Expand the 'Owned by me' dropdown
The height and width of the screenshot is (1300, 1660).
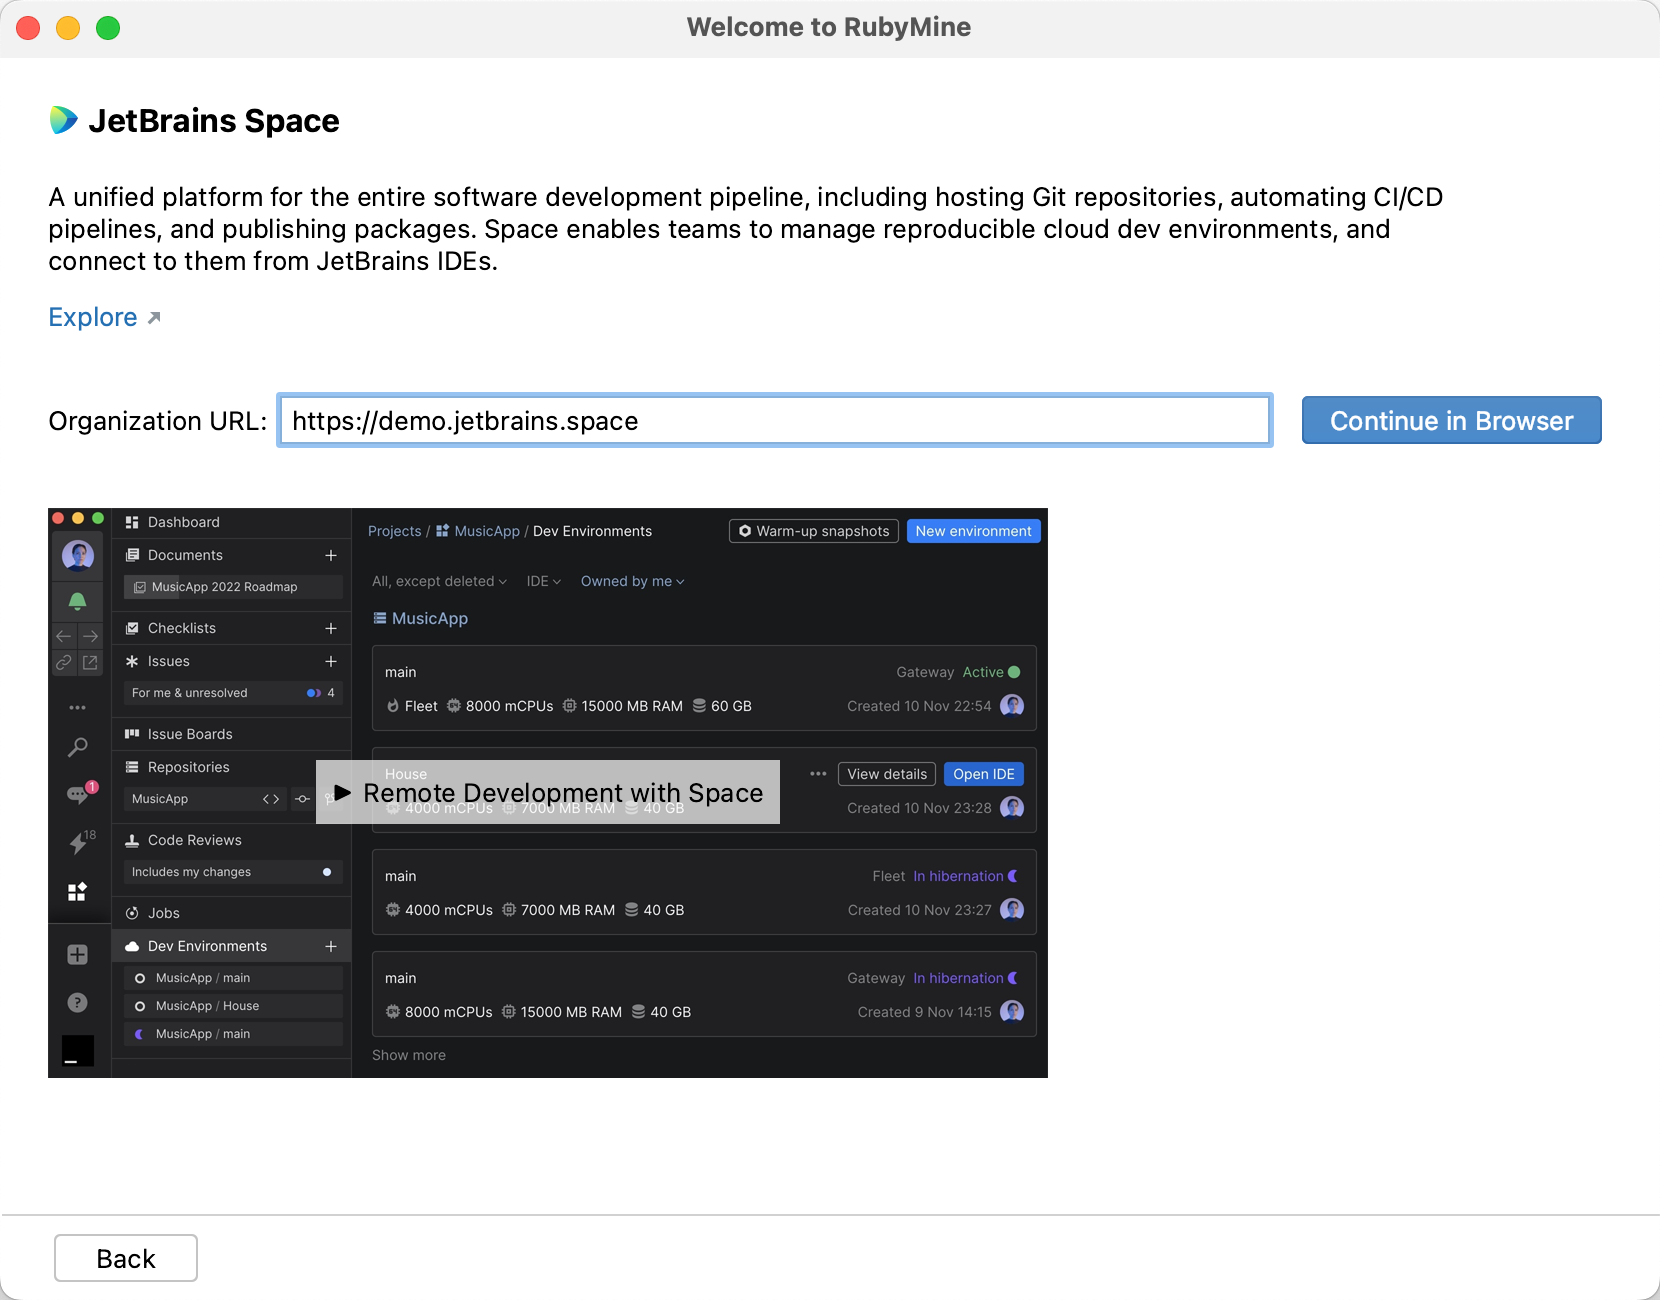coord(632,581)
